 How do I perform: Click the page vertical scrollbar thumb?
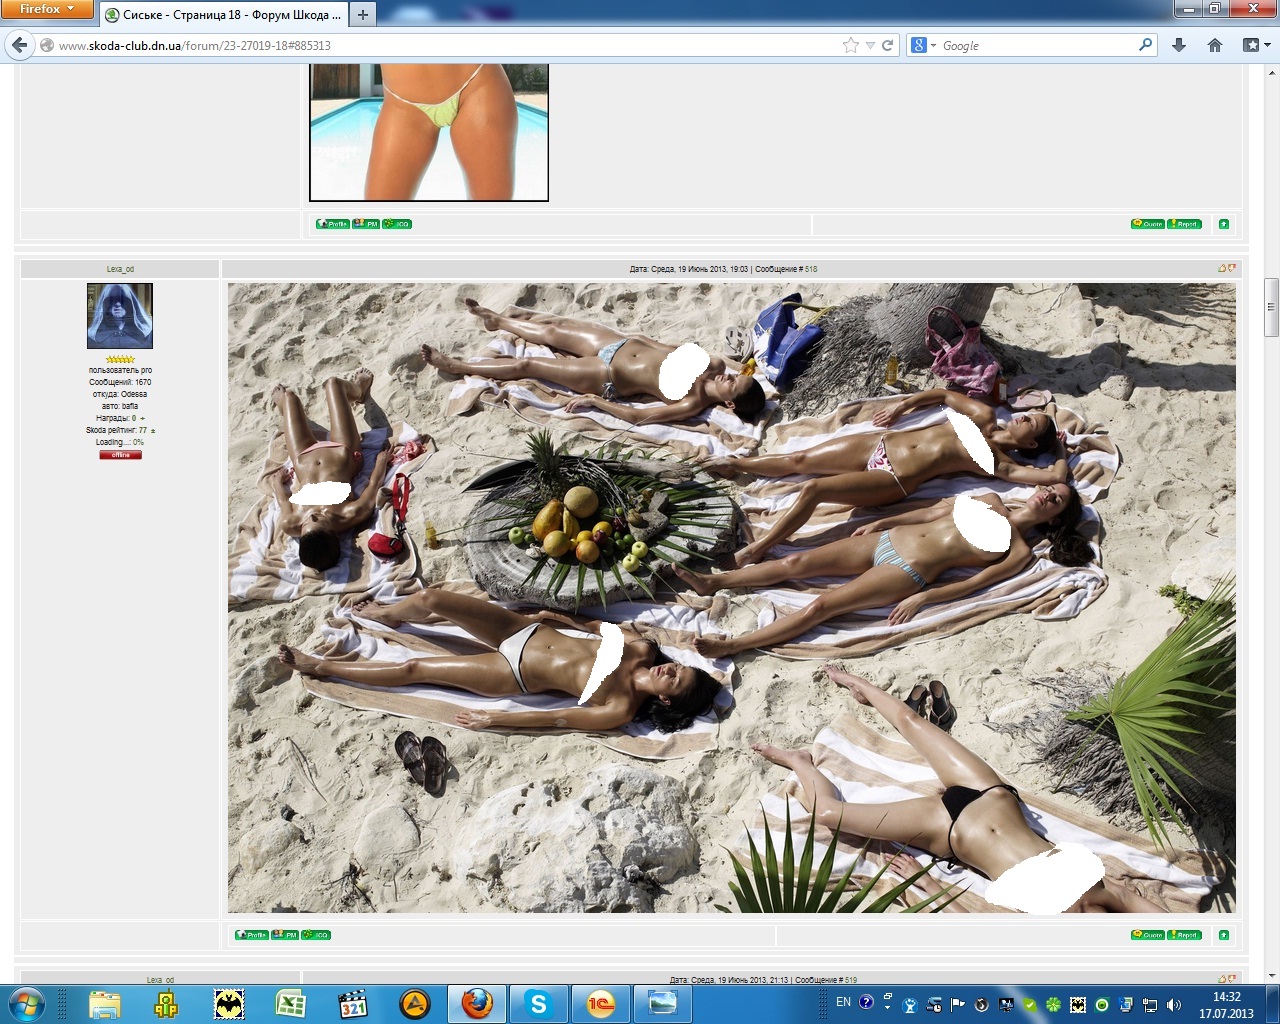[x=1271, y=308]
